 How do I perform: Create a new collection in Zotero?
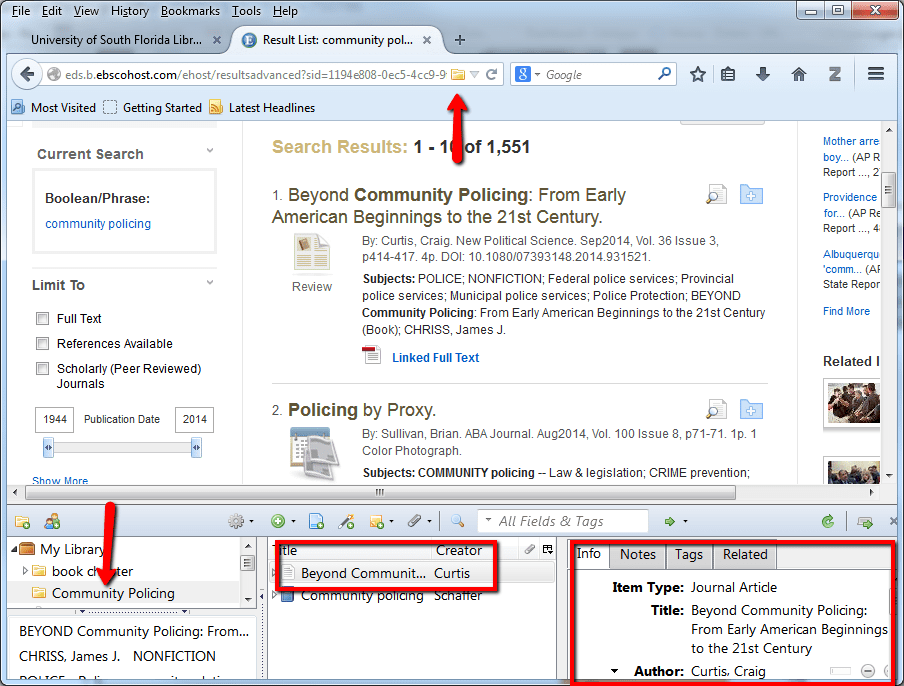click(22, 521)
